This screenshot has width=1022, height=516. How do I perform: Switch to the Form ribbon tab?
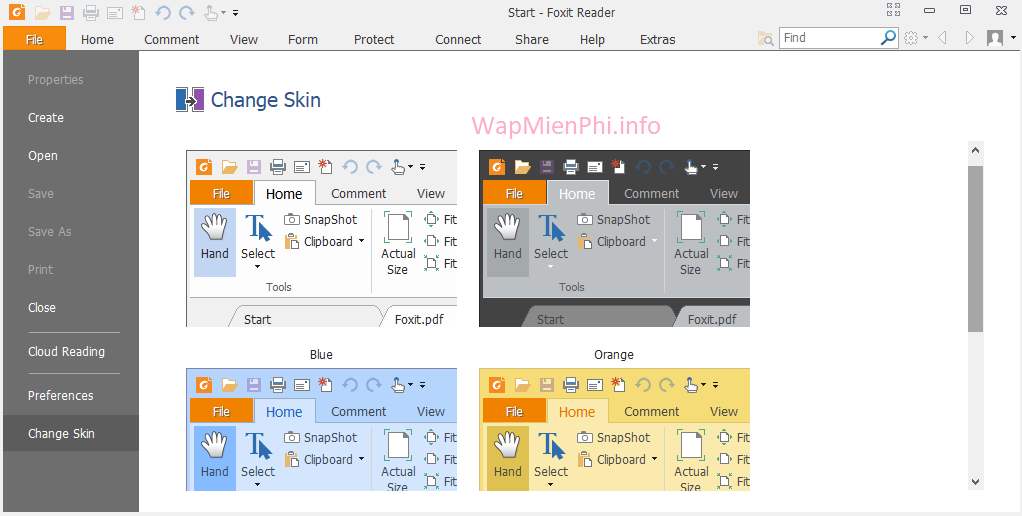coord(303,40)
